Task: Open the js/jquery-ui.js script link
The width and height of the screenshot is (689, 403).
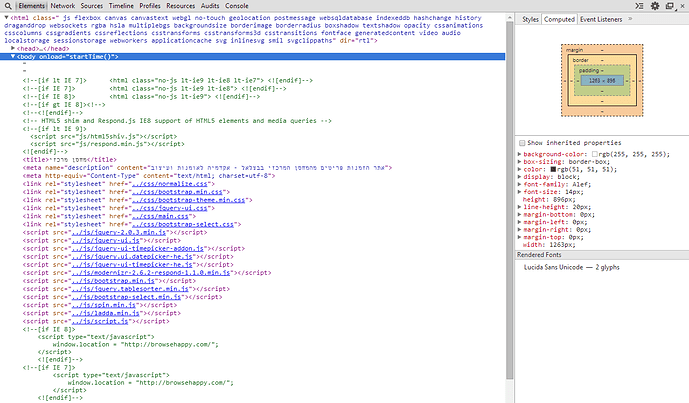Action: [x=105, y=240]
